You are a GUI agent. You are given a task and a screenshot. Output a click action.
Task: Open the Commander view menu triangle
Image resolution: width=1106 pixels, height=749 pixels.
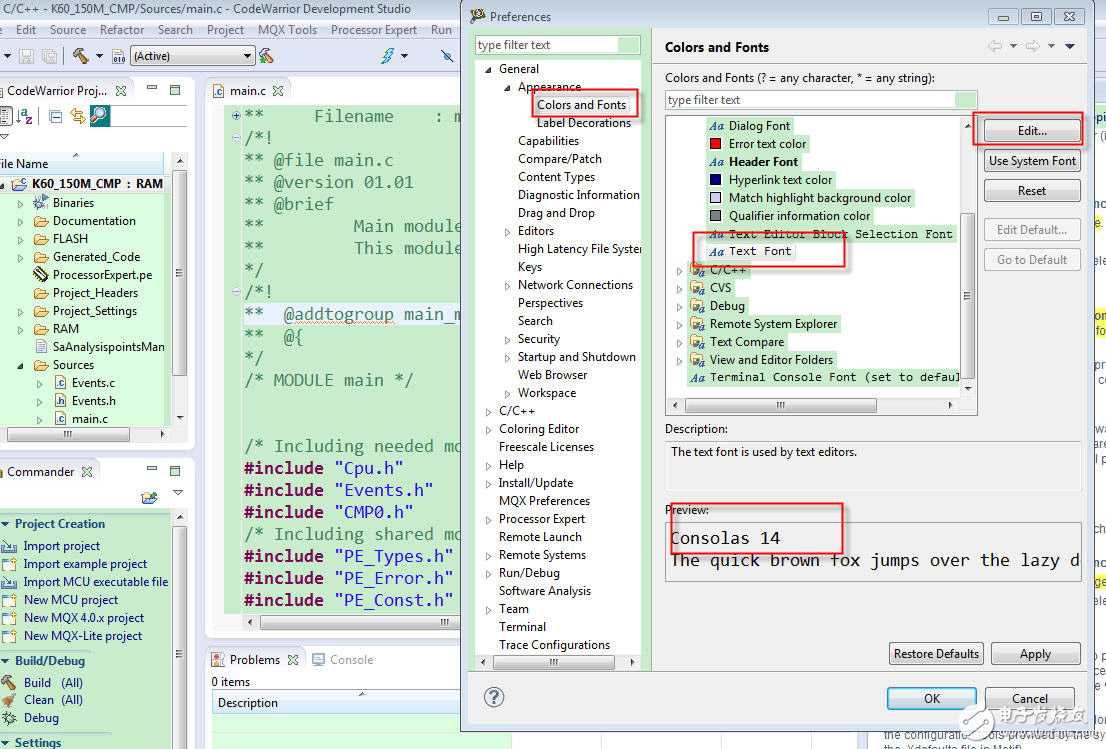pos(177,493)
